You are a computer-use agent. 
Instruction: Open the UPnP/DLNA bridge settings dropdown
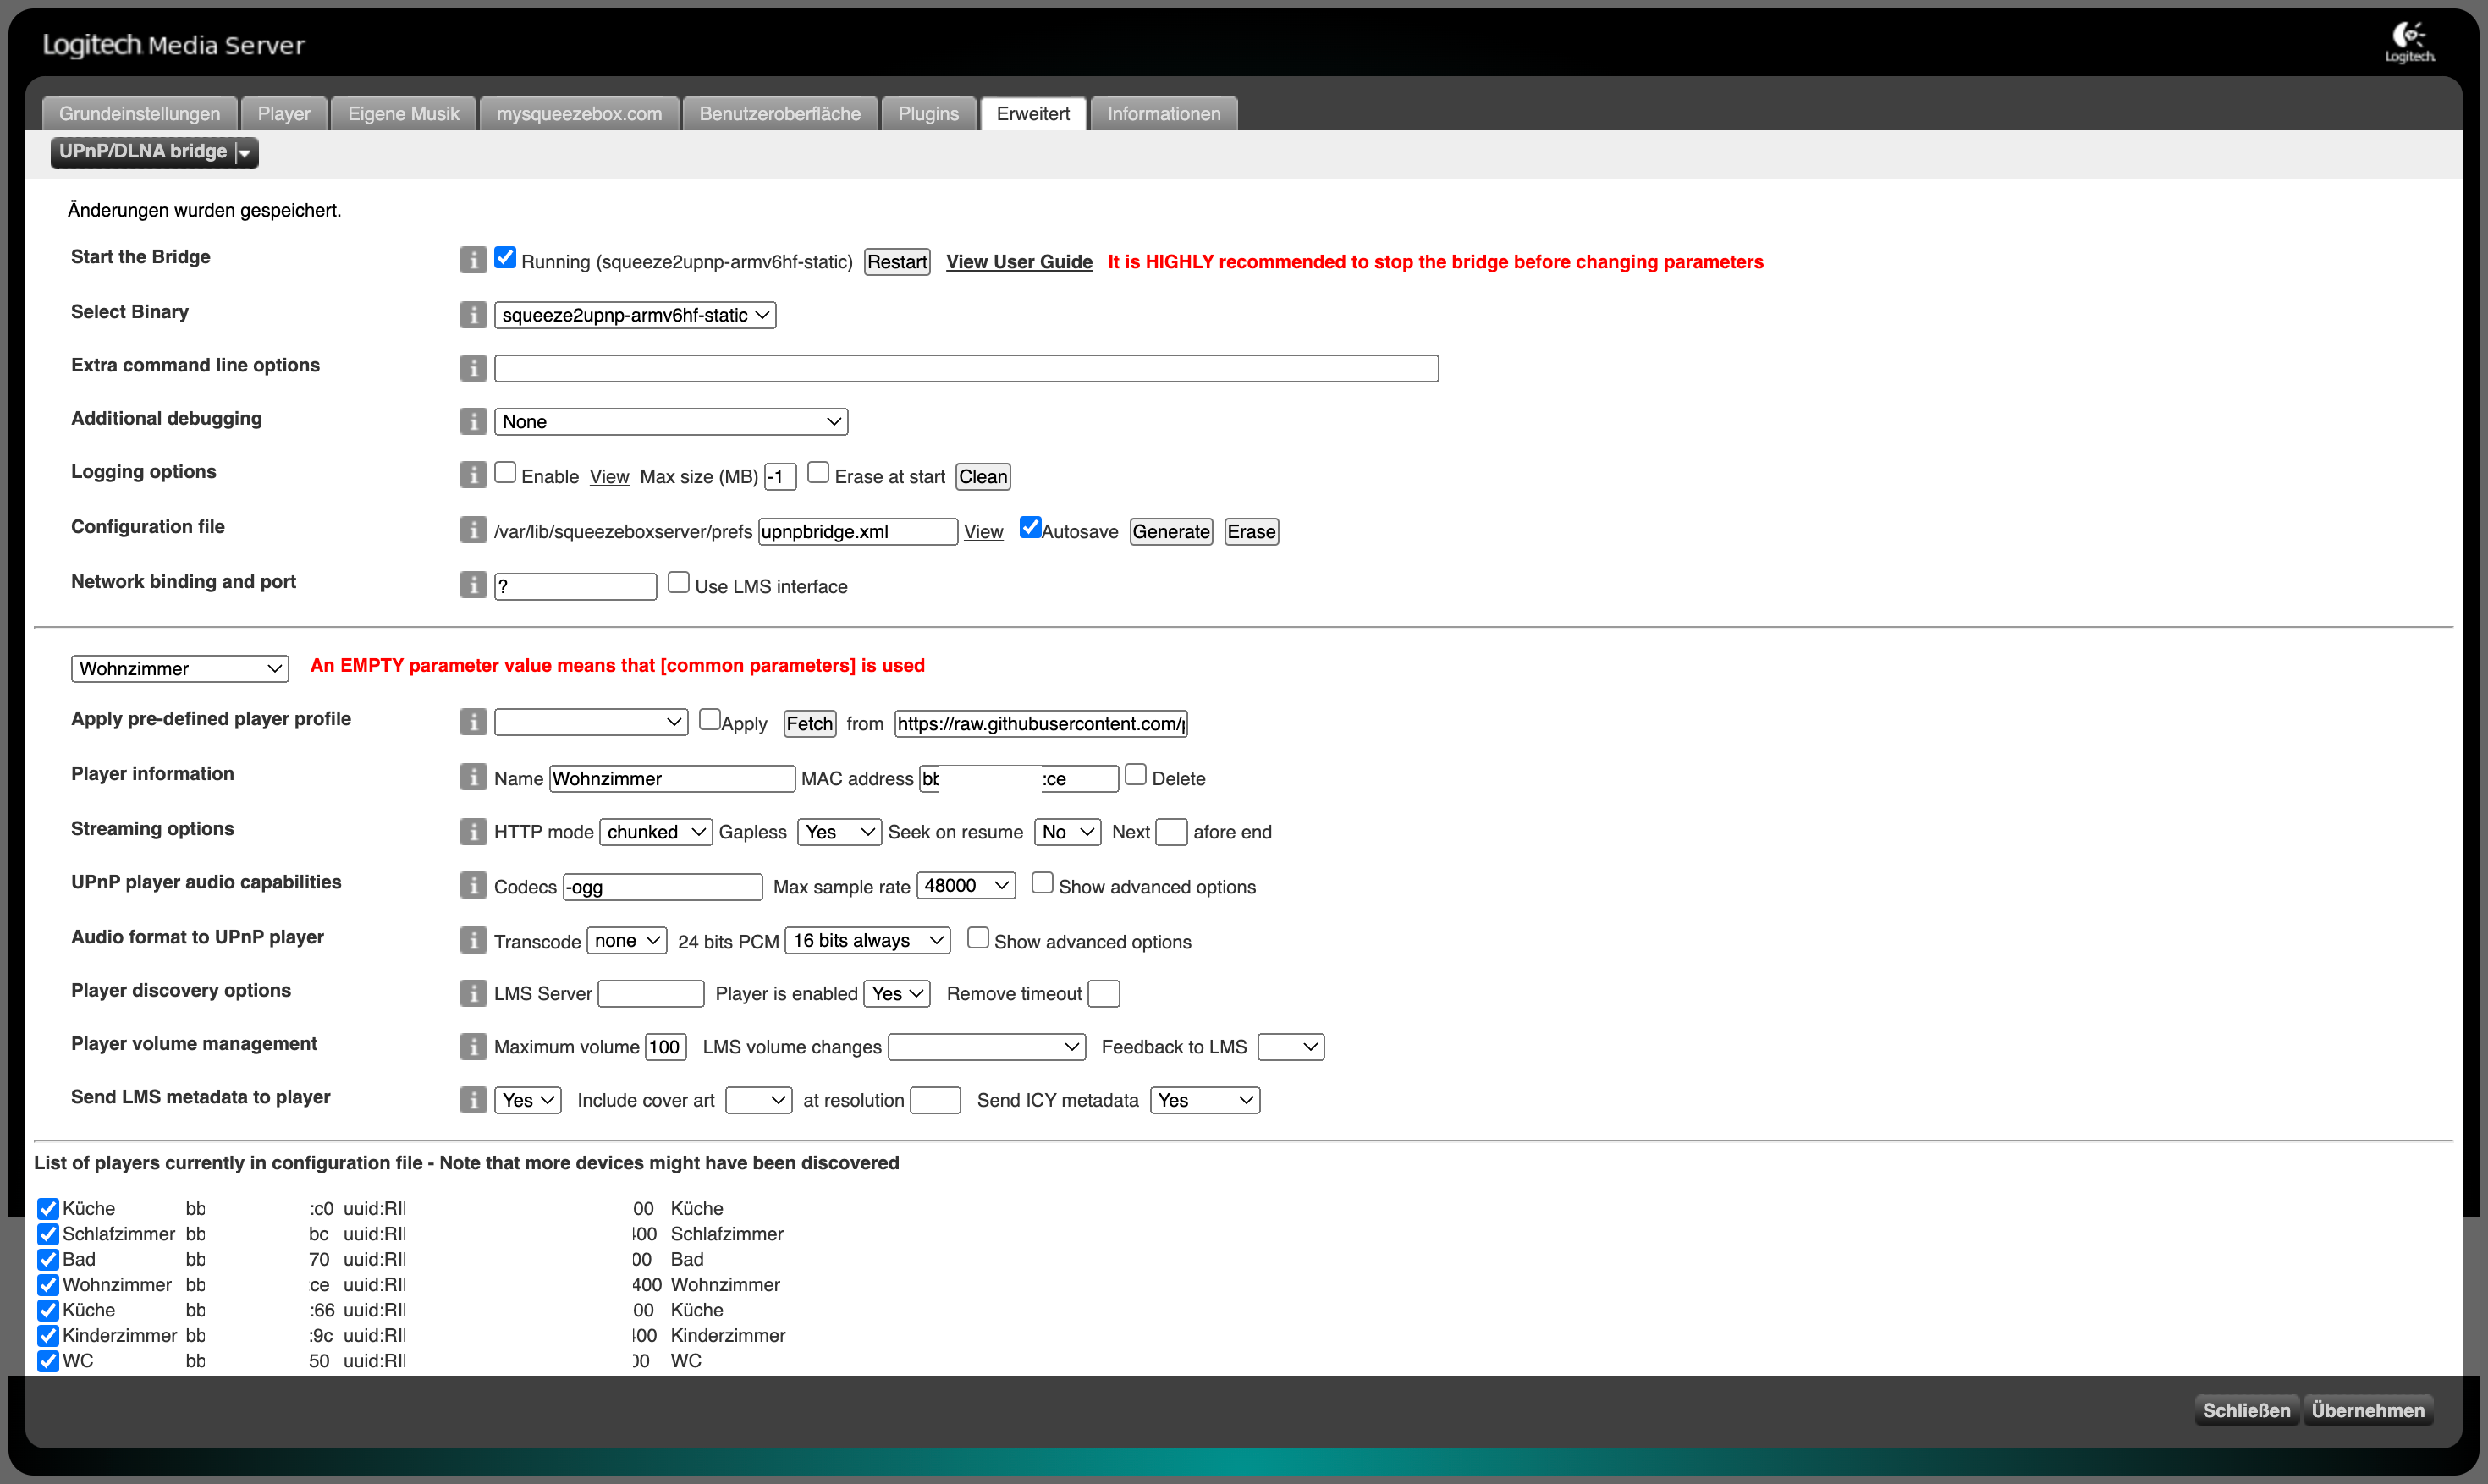coord(155,152)
